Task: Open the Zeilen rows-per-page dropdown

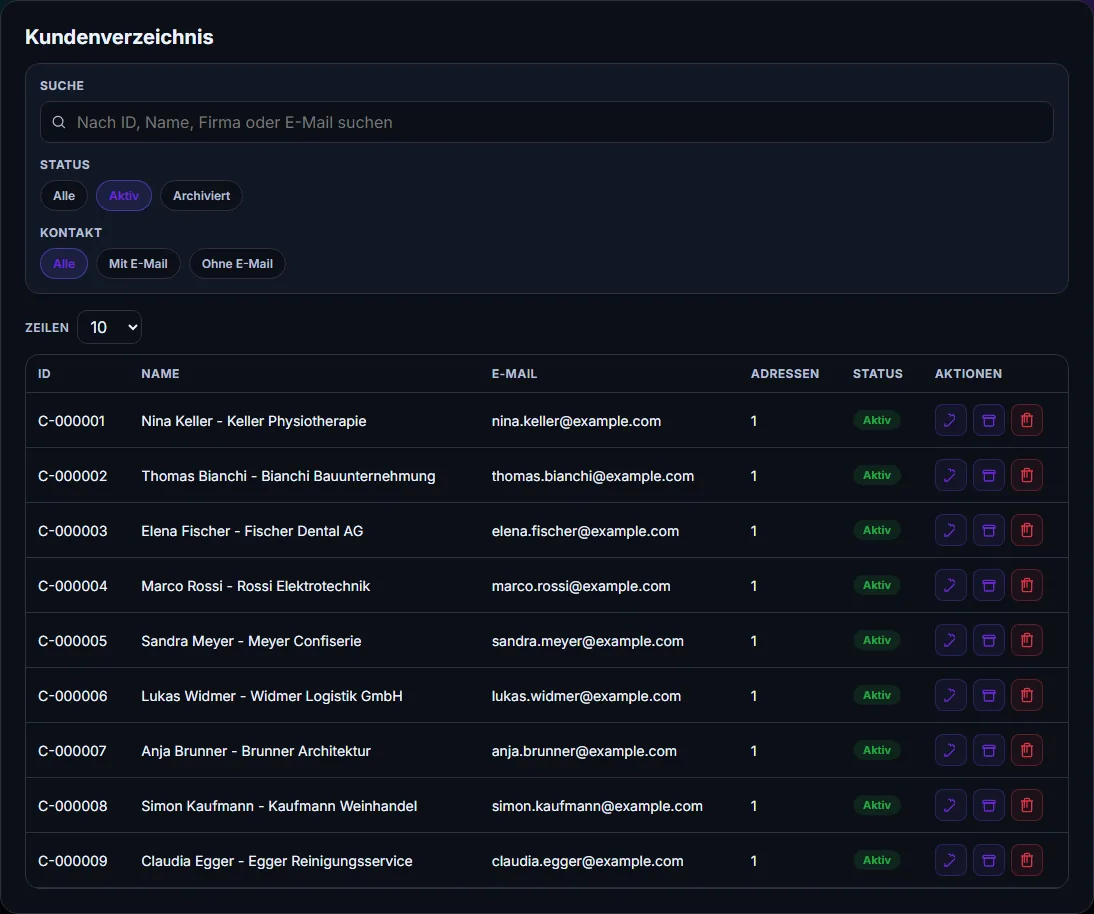Action: click(110, 327)
